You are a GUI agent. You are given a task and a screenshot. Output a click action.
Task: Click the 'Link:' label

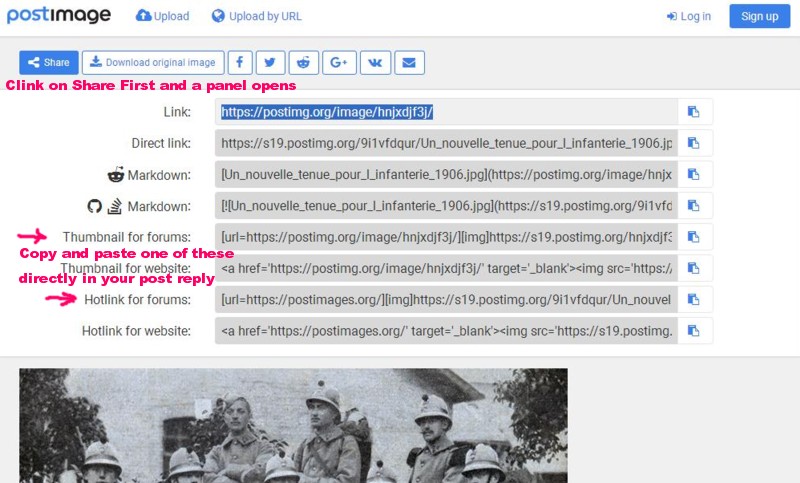point(177,112)
